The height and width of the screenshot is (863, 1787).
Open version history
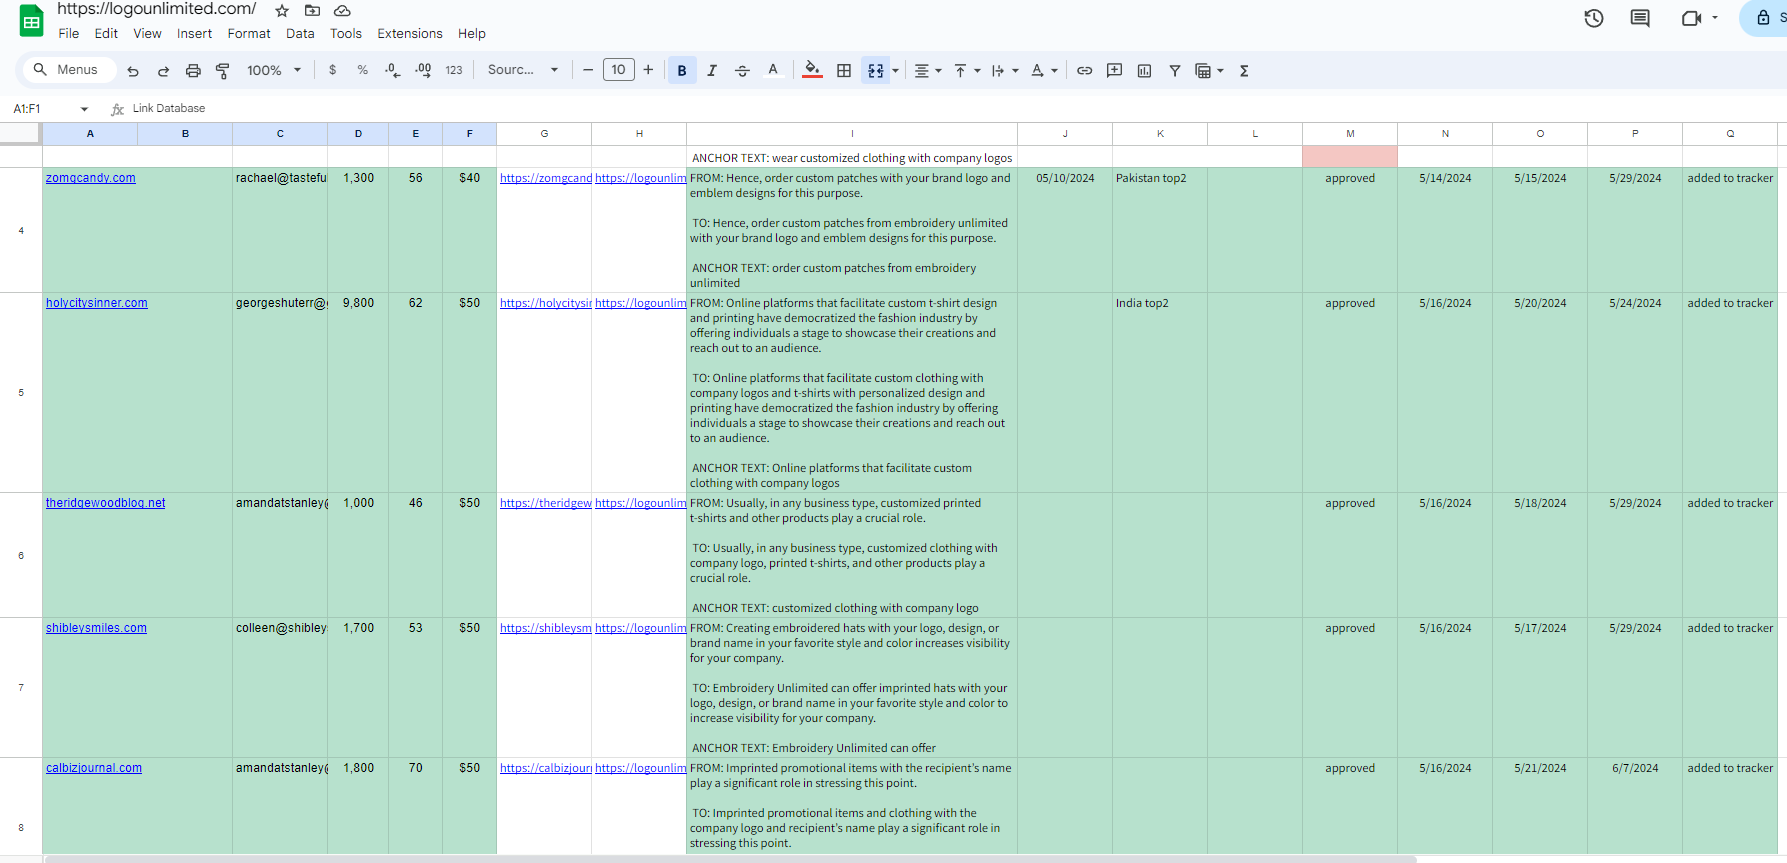coord(1594,18)
